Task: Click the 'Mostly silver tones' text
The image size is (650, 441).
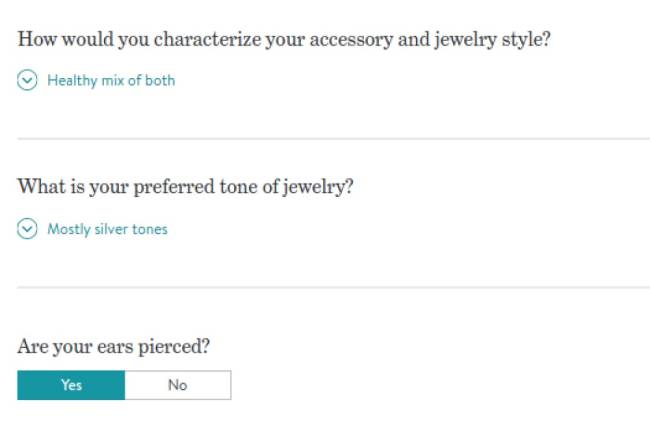Action: [x=107, y=230]
